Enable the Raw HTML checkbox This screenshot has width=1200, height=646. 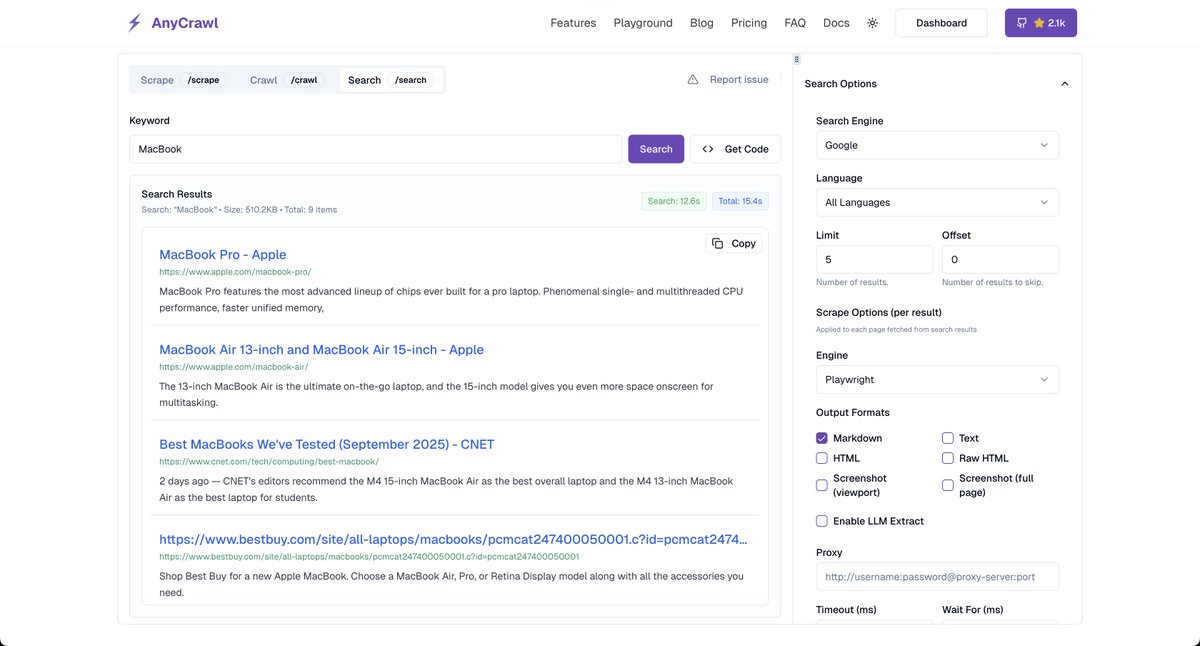tap(948, 458)
